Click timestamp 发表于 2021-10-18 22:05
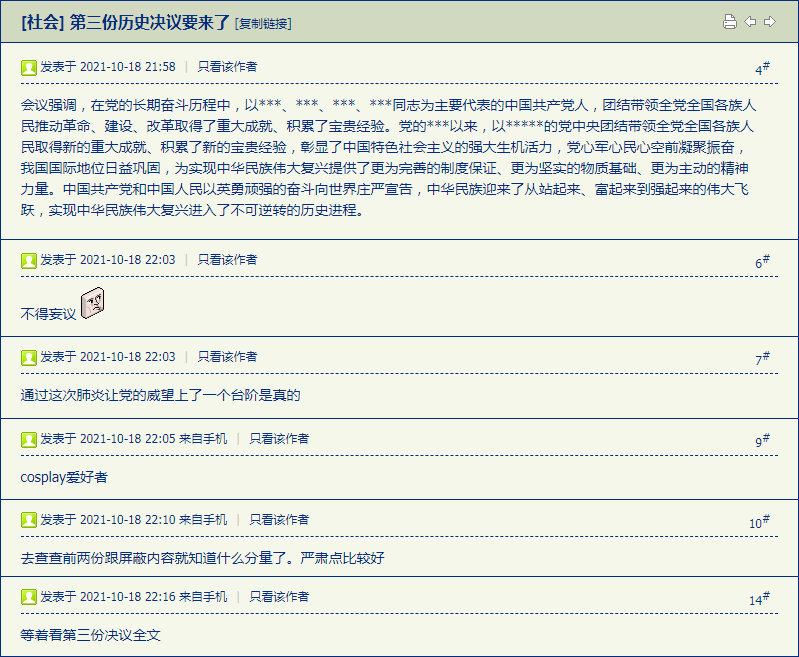The image size is (799, 657). click(x=108, y=439)
